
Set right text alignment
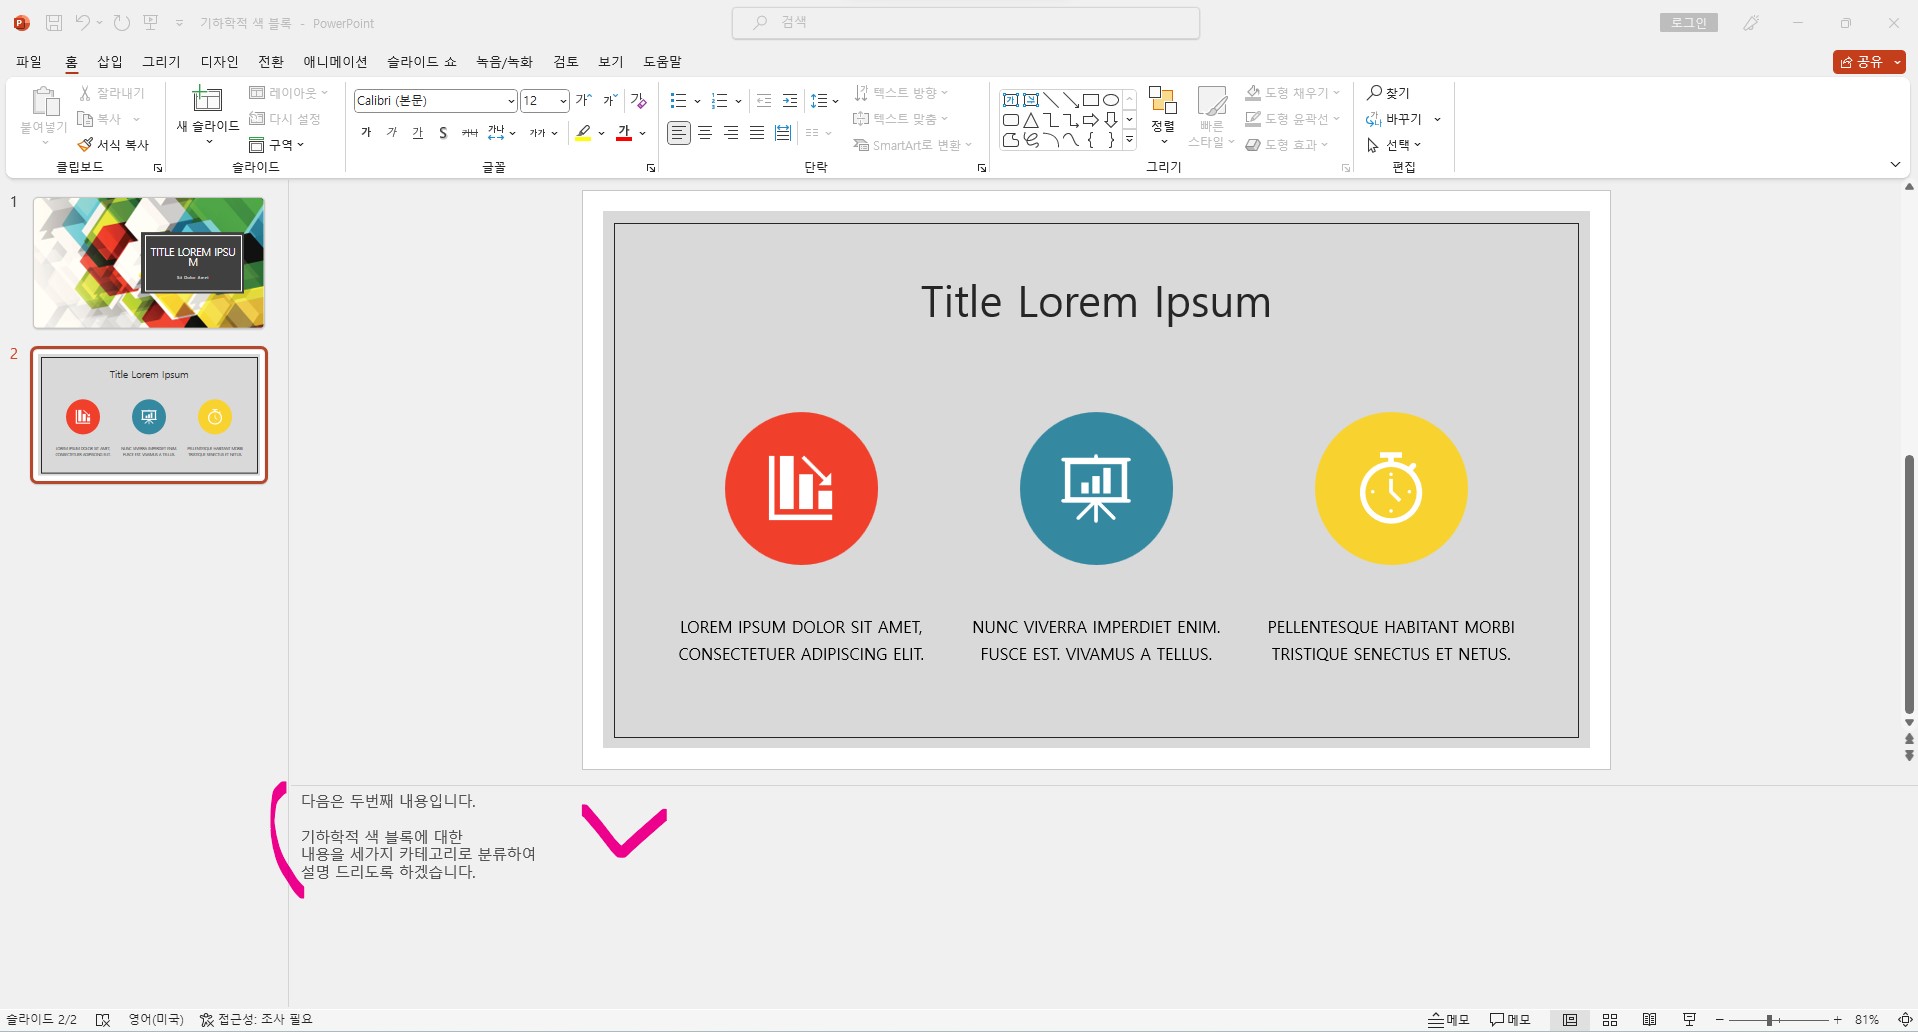point(731,133)
